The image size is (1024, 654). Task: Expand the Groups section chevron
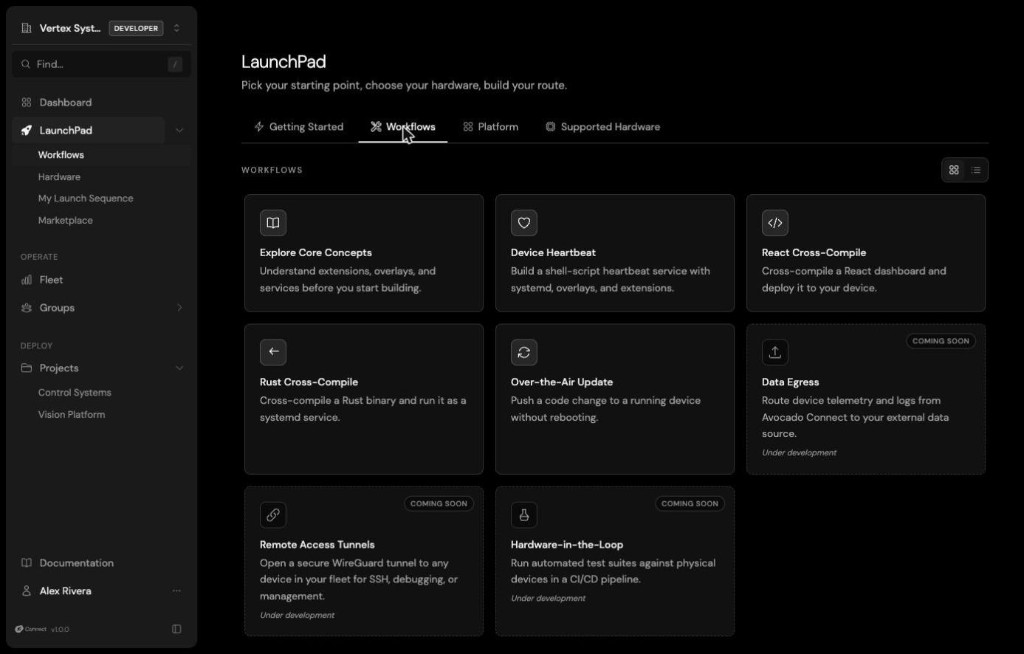179,308
